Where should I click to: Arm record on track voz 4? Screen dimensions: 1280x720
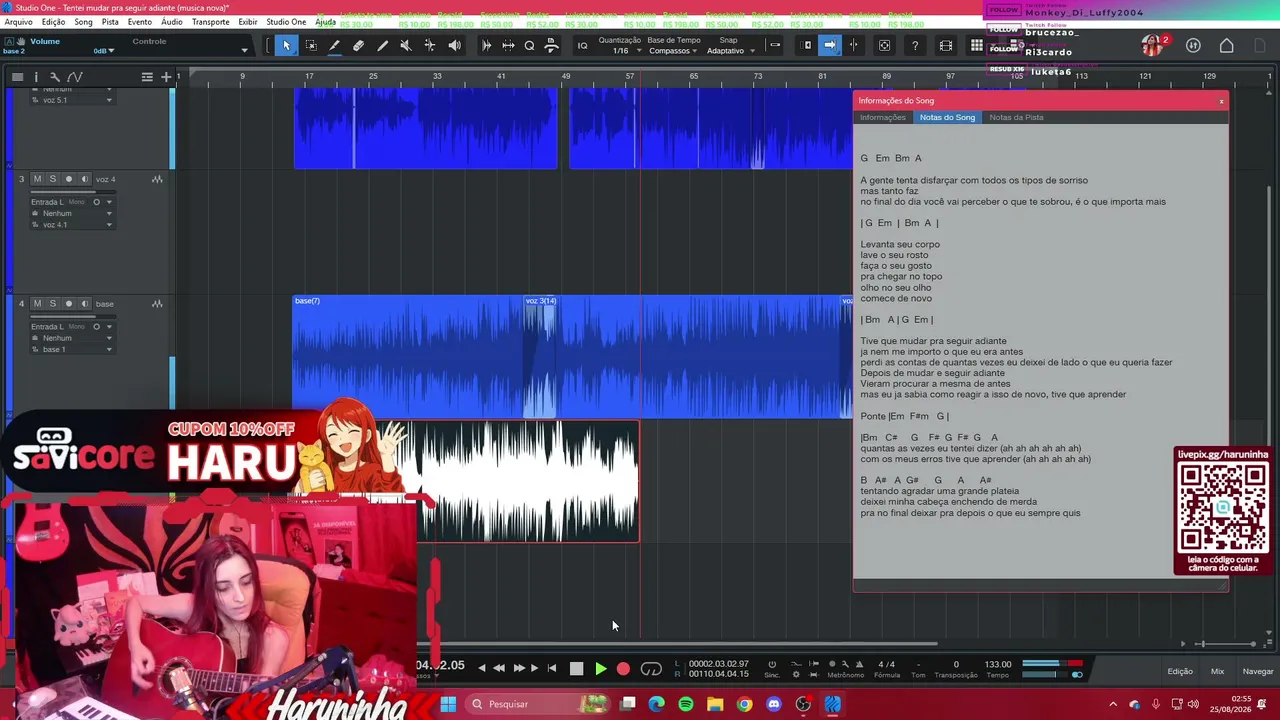69,179
